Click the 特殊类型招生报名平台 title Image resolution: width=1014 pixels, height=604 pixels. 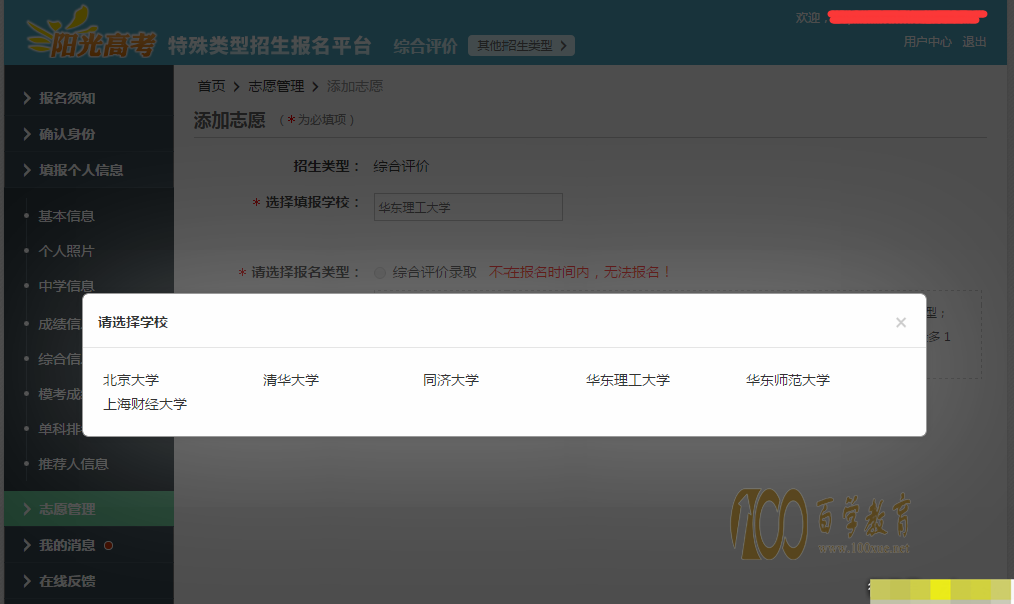point(270,45)
